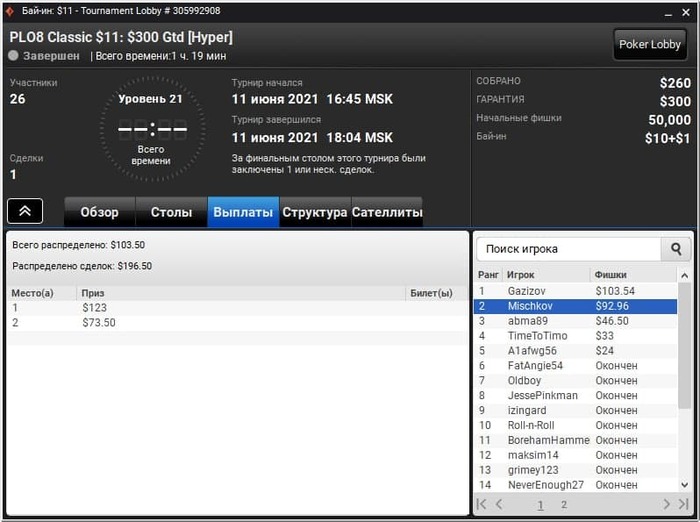Collapse header with double chevron button
This screenshot has height=522, width=700.
25,211
